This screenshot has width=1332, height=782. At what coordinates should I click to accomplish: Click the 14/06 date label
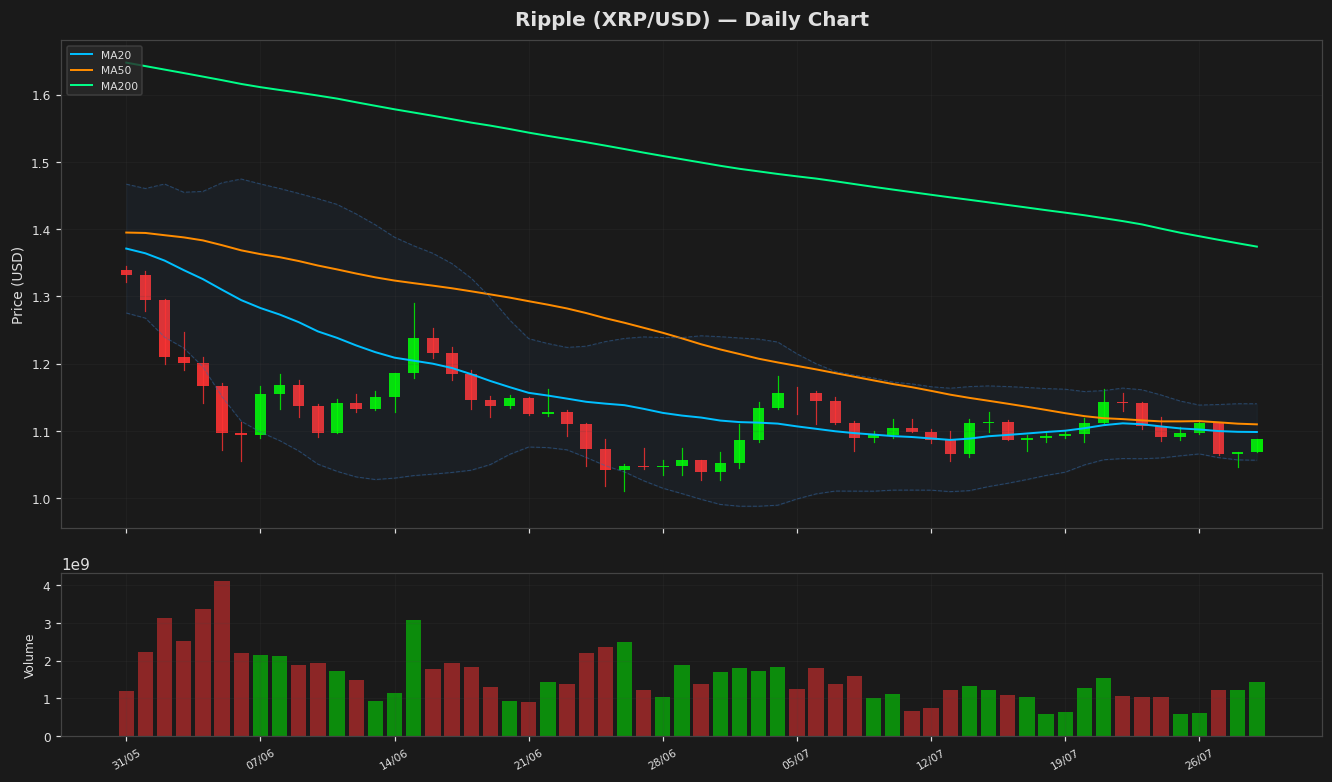click(394, 760)
